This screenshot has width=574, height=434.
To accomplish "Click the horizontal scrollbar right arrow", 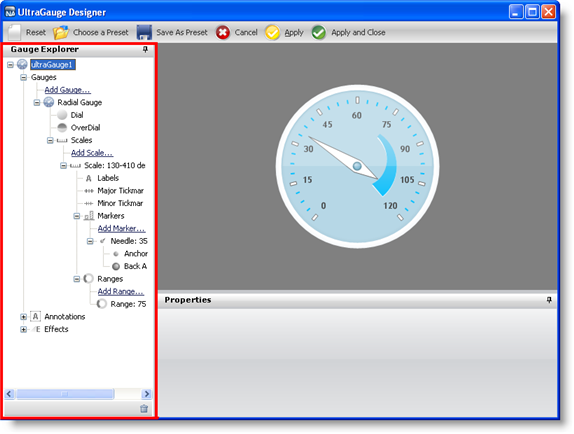I will click(x=146, y=394).
